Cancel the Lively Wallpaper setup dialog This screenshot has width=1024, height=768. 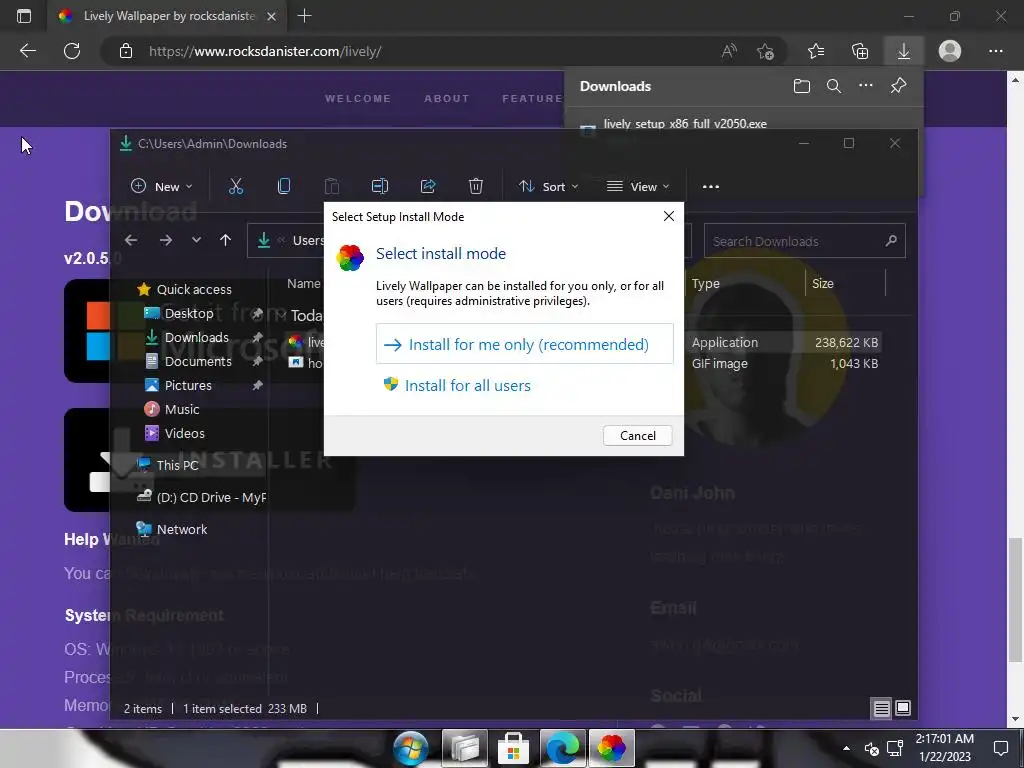coord(637,436)
